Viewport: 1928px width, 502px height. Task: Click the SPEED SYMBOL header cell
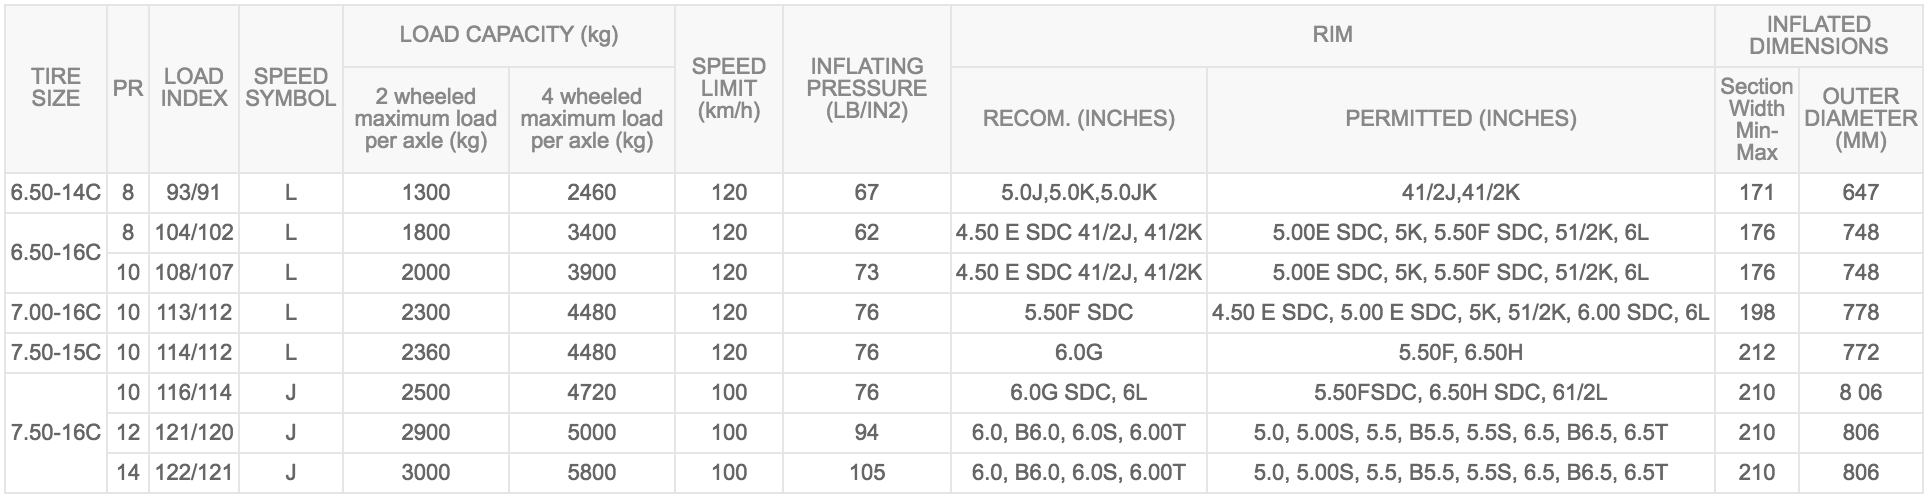click(x=290, y=88)
